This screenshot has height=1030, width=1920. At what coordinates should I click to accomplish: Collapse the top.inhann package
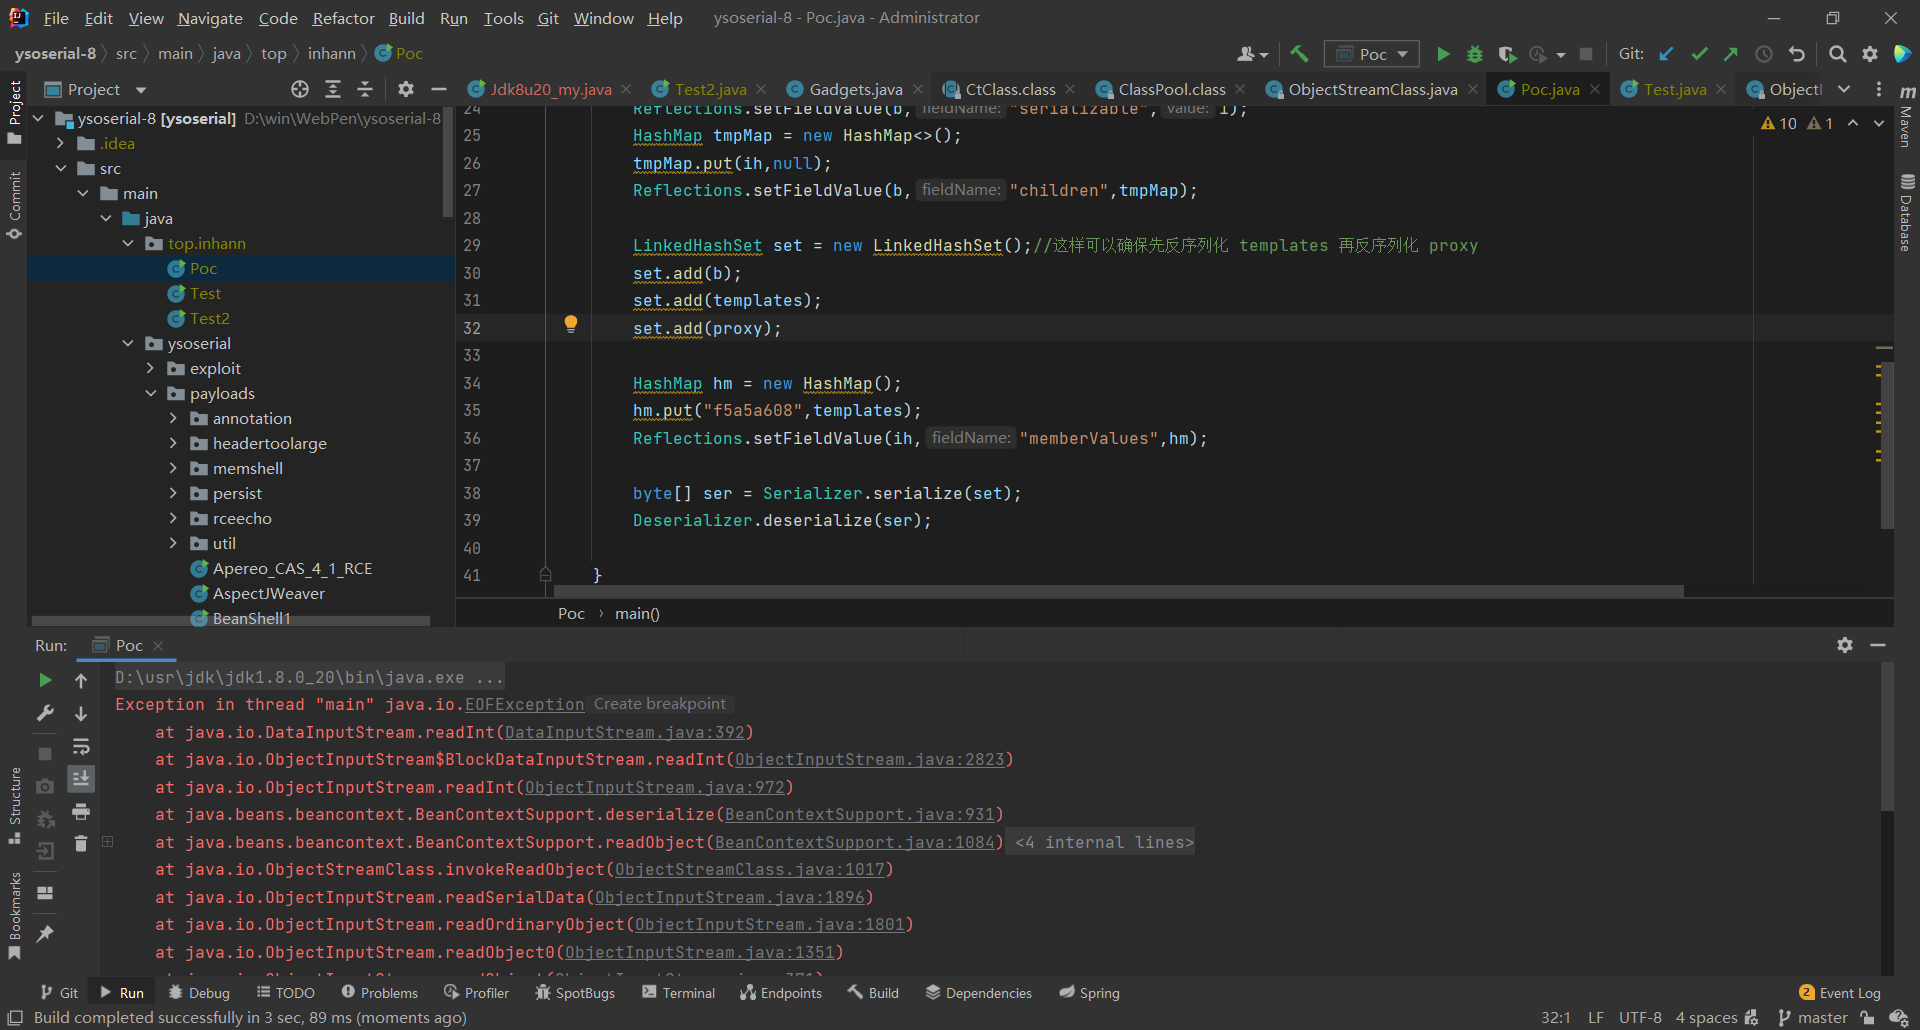pos(128,243)
